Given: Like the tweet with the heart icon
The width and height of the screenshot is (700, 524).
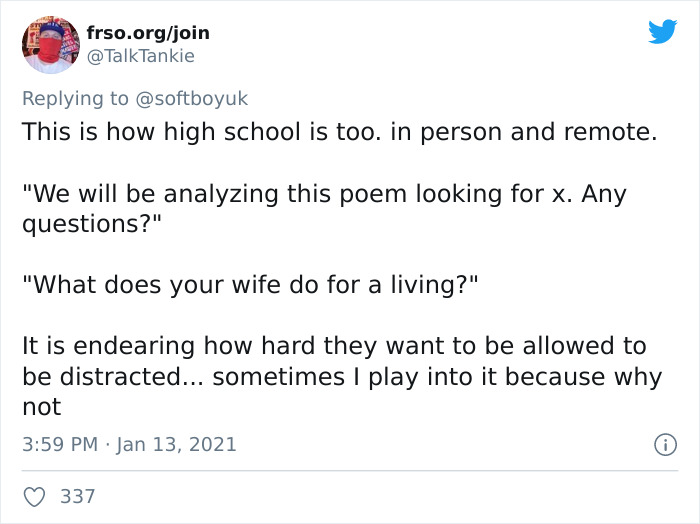Looking at the screenshot, I should coord(34,496).
